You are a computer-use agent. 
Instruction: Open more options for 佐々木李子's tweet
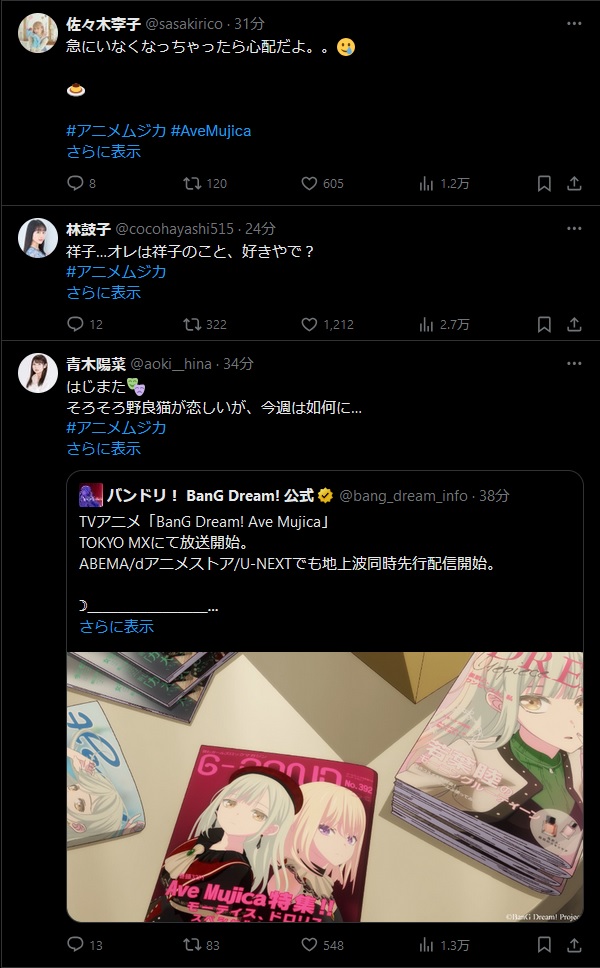[x=574, y=23]
